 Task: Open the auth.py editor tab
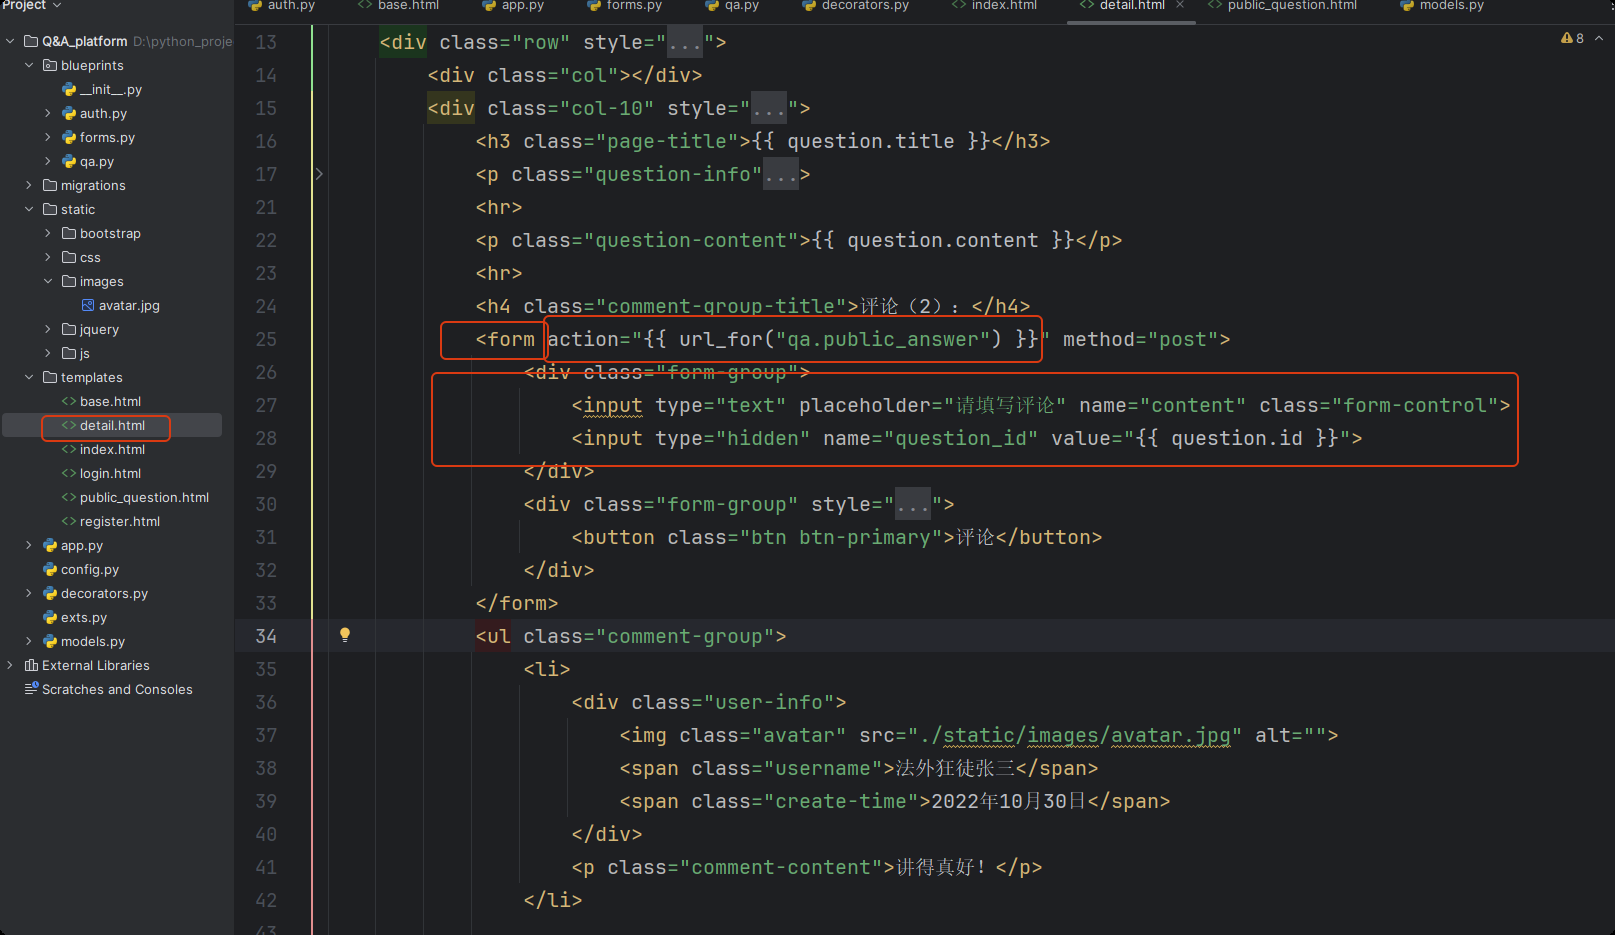pyautogui.click(x=282, y=6)
